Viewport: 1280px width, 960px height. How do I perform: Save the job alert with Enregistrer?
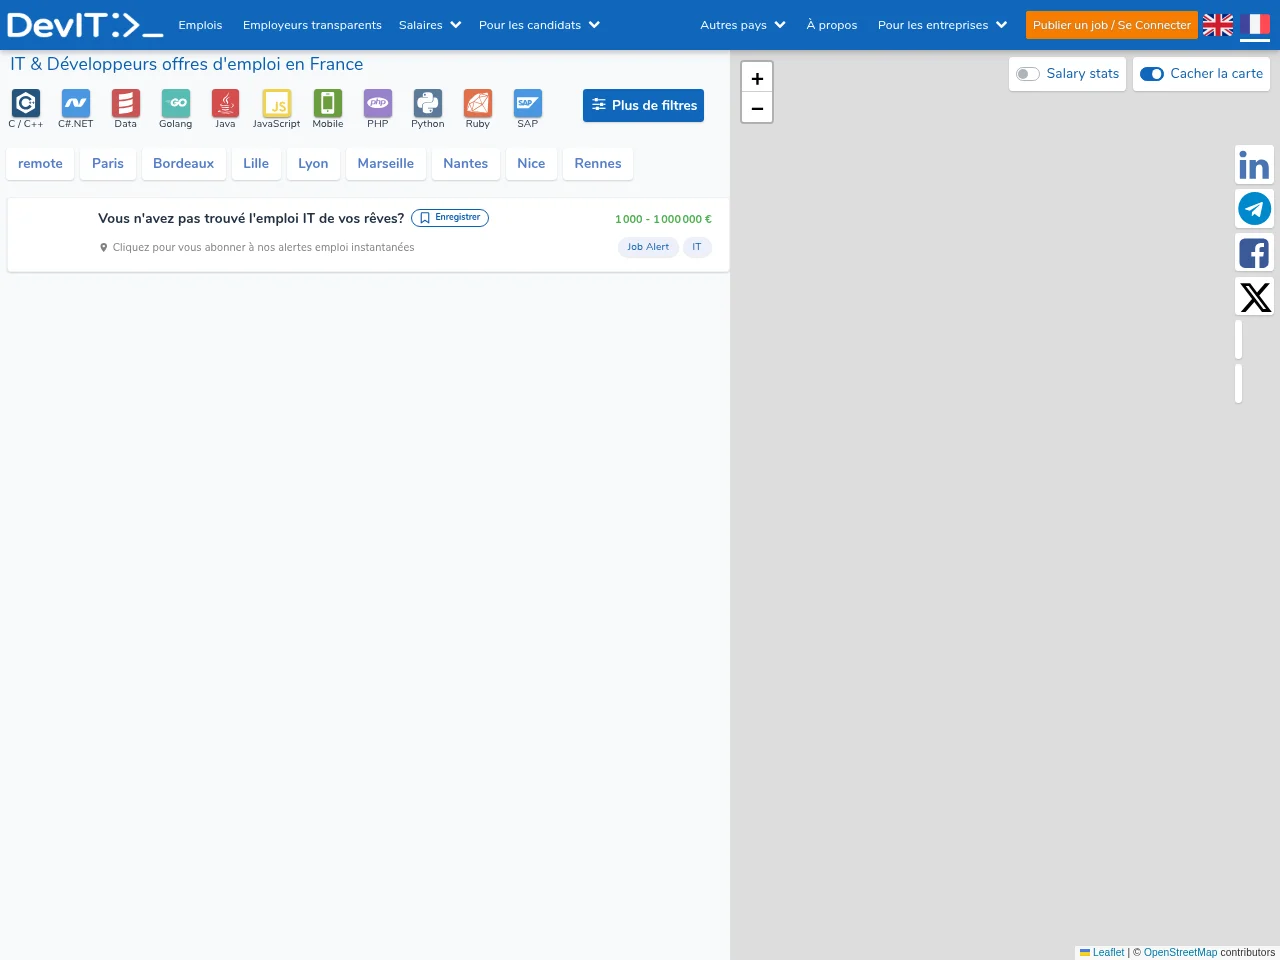450,217
